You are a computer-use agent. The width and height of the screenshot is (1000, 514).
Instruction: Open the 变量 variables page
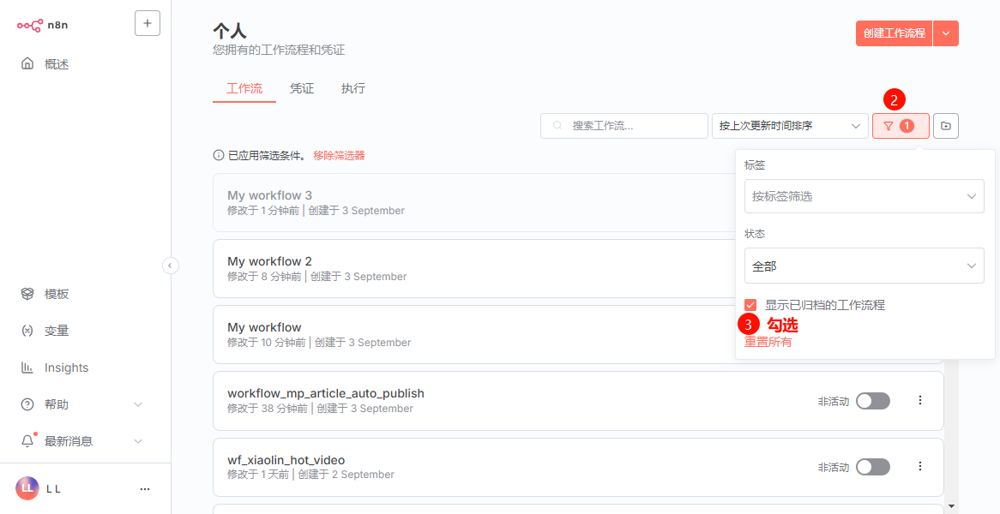coord(57,331)
